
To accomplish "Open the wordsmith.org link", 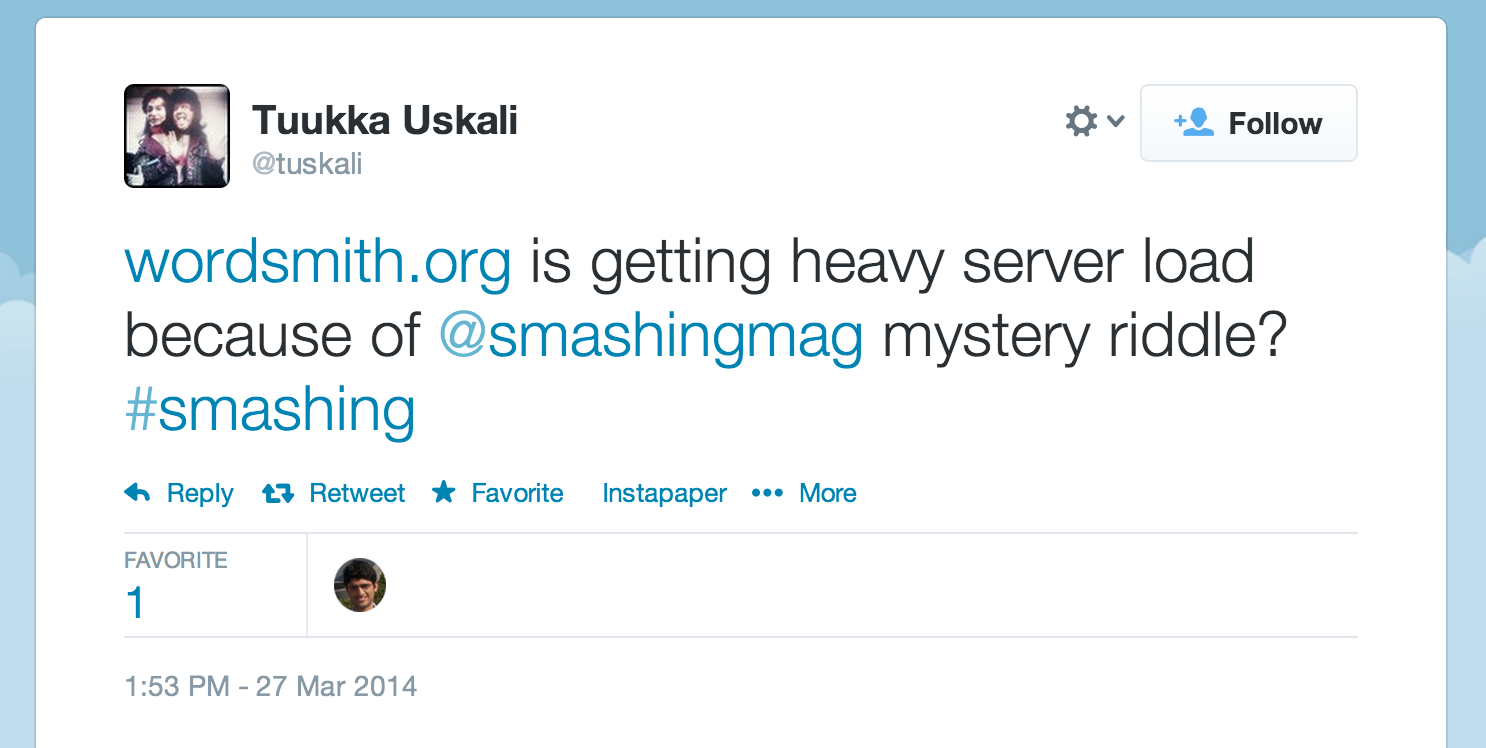I will (318, 263).
